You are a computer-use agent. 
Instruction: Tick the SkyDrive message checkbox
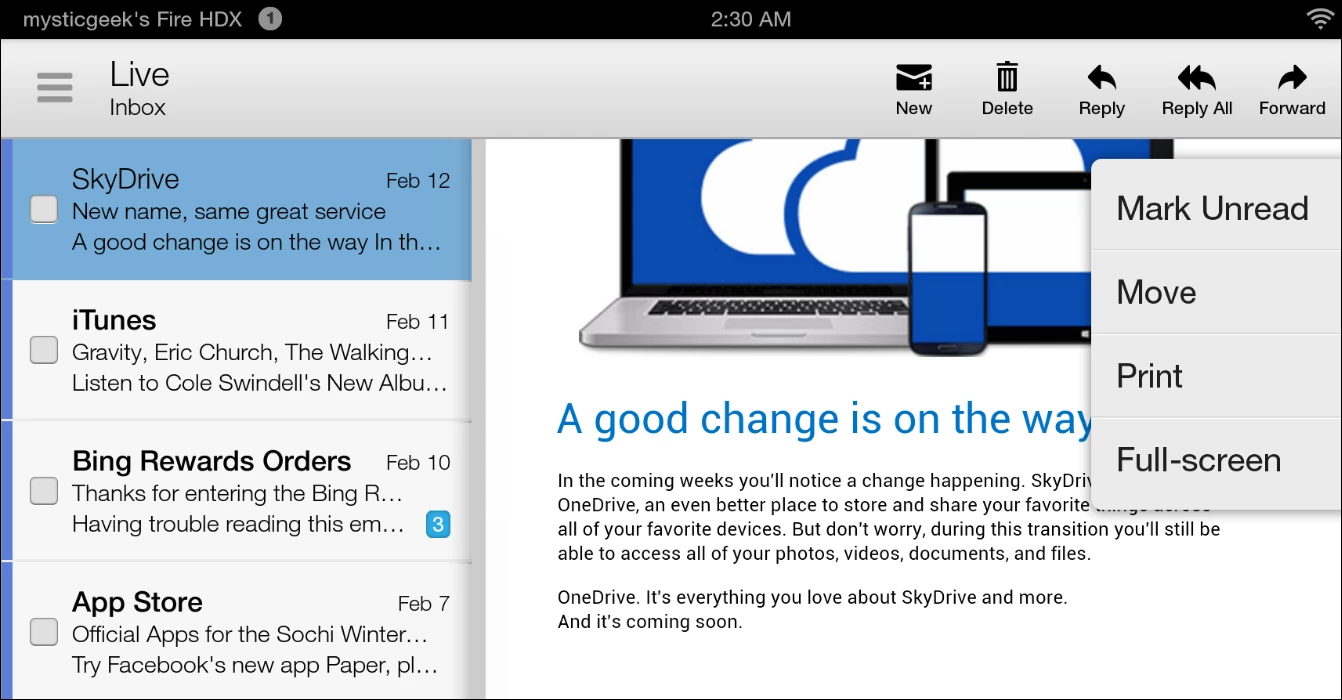tap(44, 209)
